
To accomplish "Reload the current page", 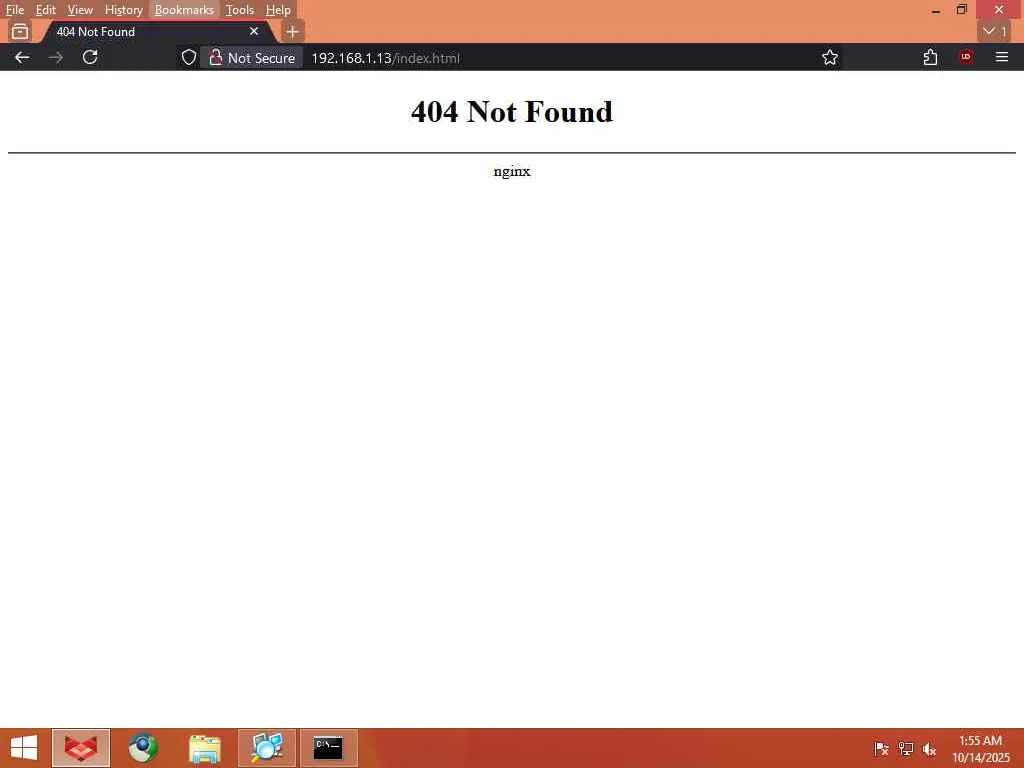I will tap(90, 57).
